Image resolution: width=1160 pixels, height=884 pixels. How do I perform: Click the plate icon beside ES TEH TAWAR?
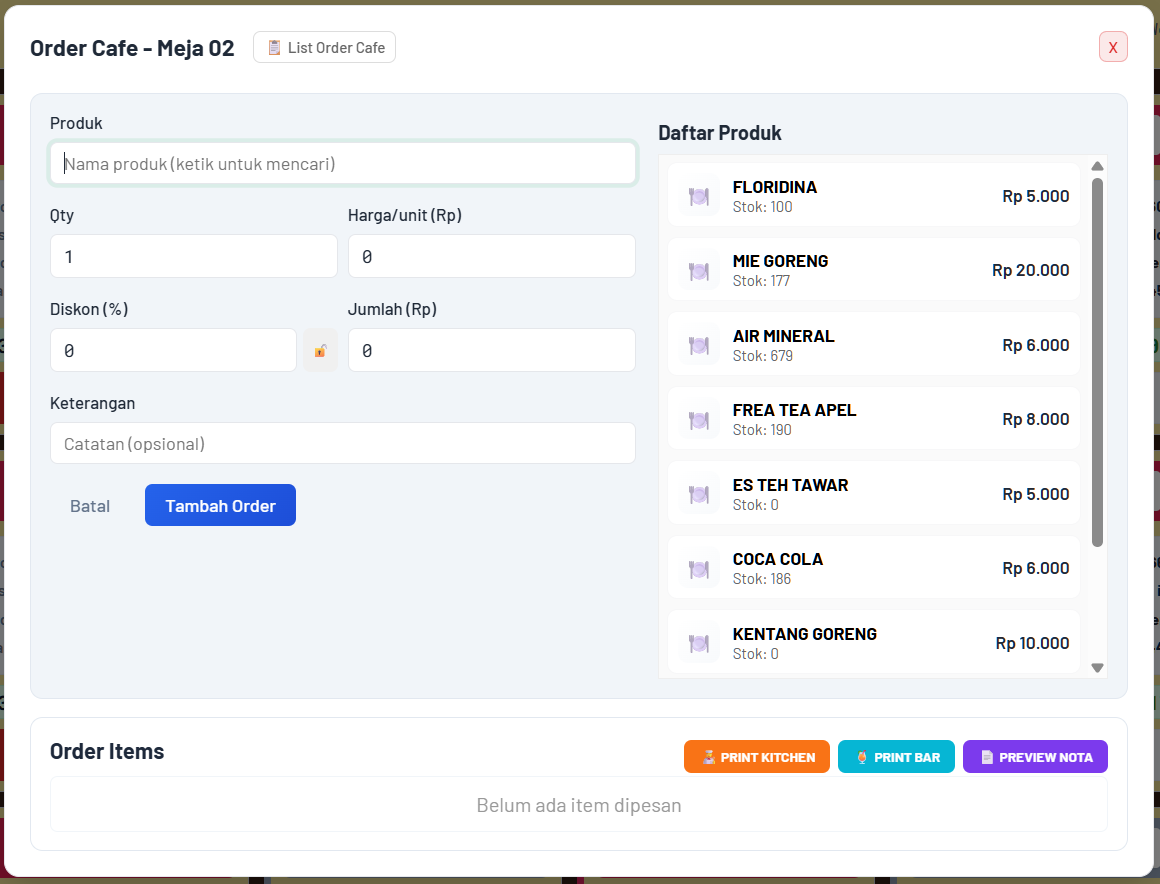pos(699,495)
